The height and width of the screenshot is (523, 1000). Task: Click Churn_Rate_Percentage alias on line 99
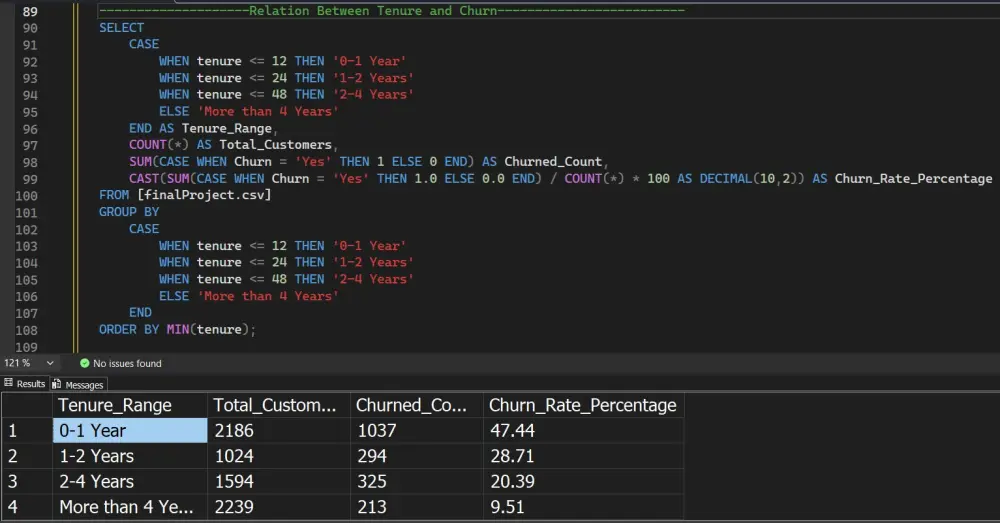tap(913, 179)
